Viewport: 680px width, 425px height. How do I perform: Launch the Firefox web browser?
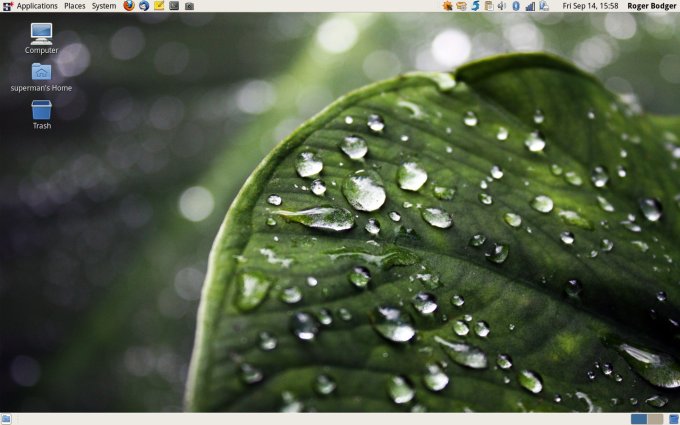(129, 6)
